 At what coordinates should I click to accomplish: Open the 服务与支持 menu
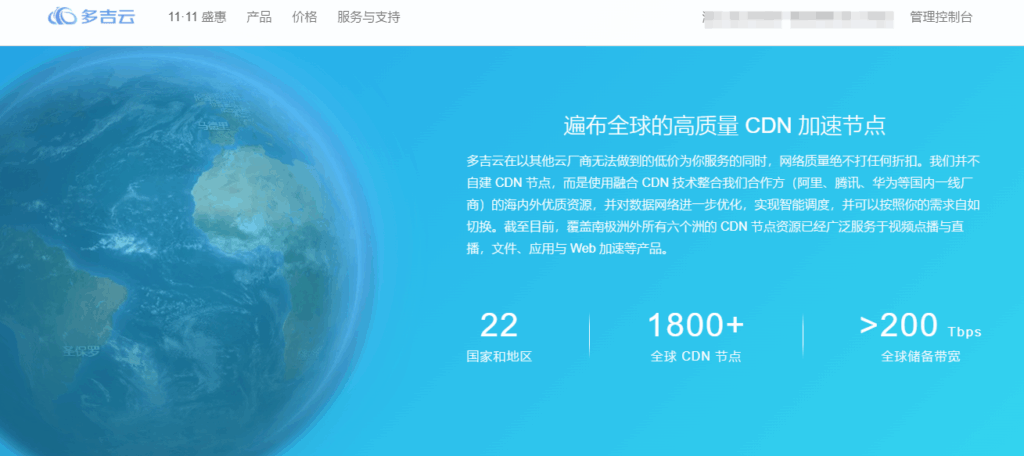[x=369, y=18]
